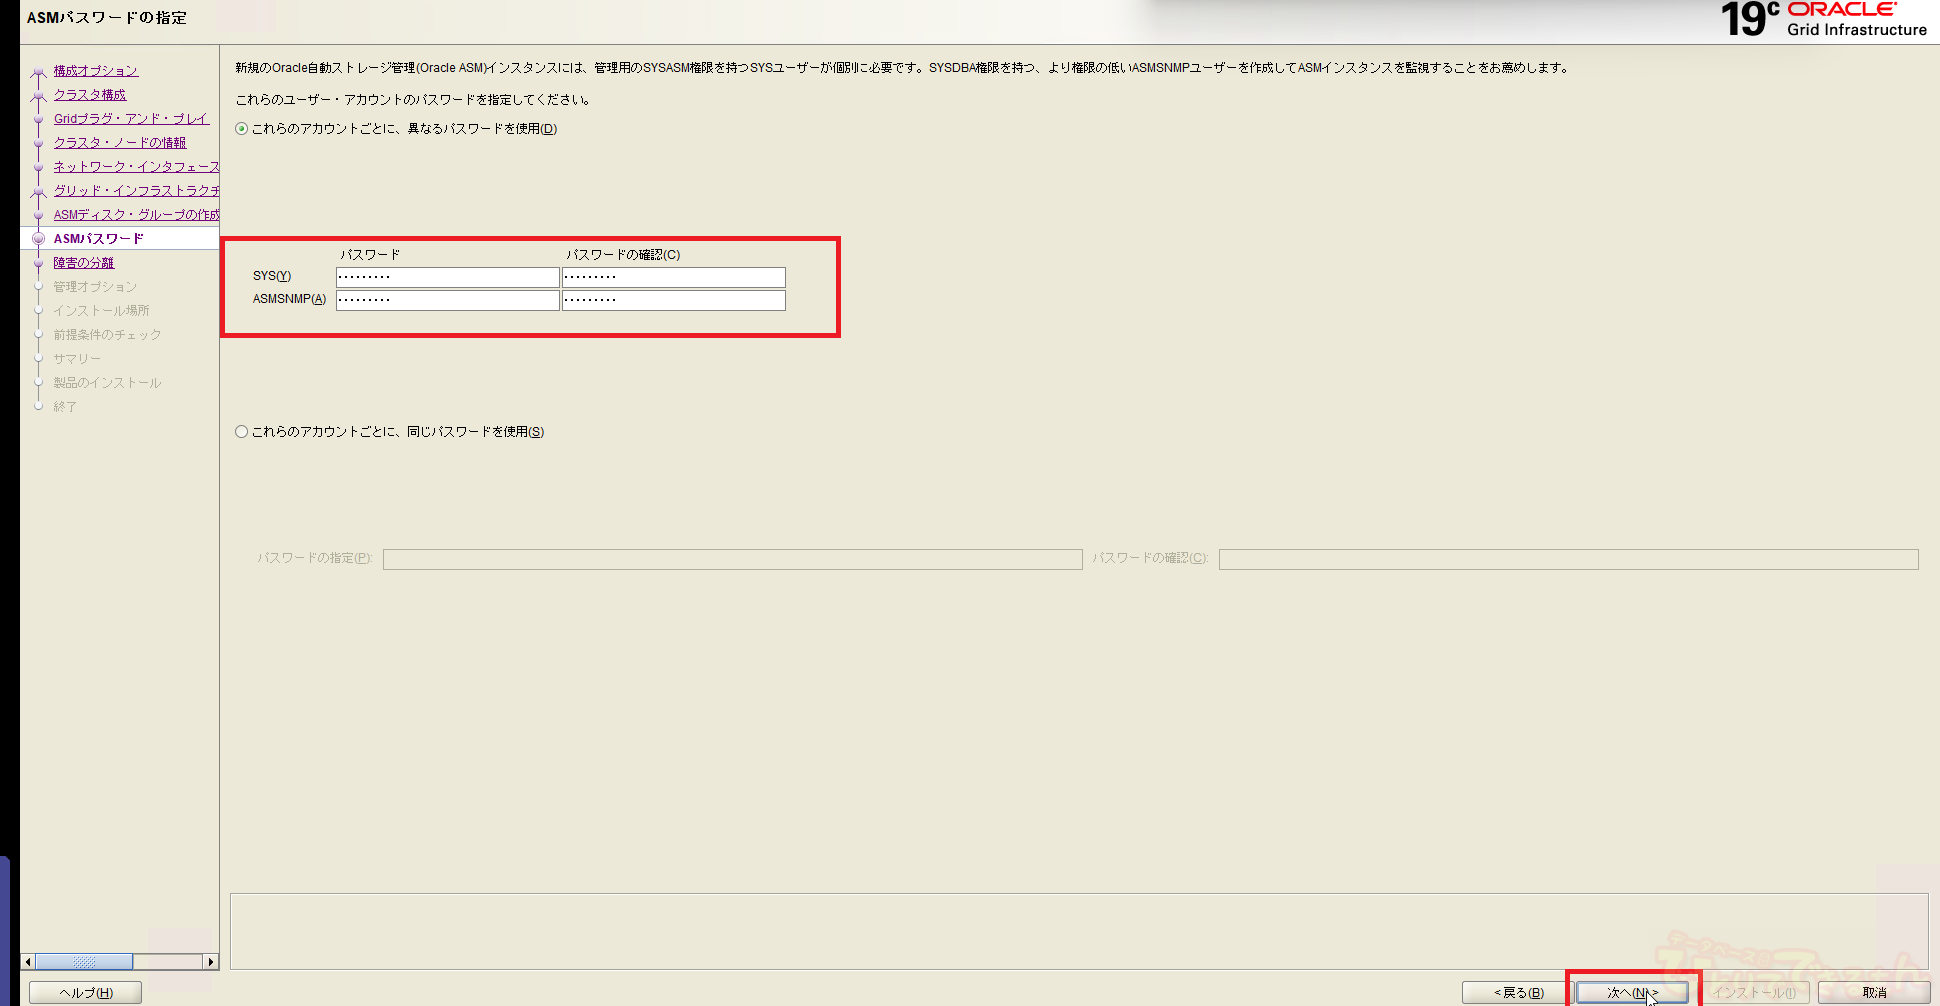Jump to クラスタ・ノードの情報 step
1940x1006 pixels.
pyautogui.click(x=120, y=143)
